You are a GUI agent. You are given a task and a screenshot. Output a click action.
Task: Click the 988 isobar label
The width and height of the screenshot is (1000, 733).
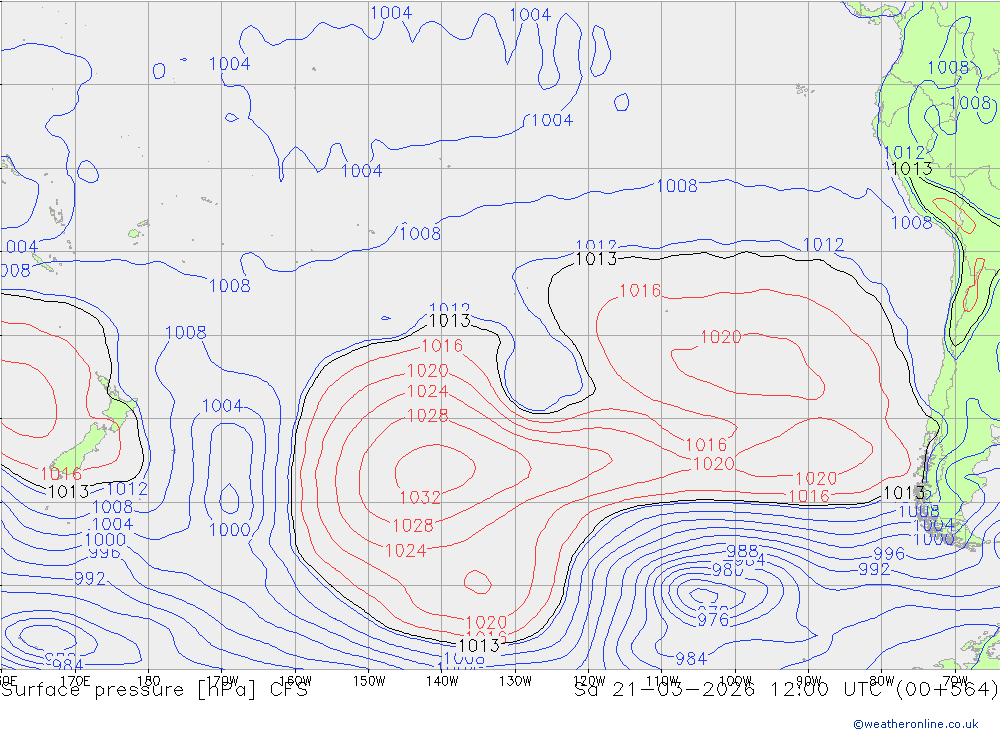pyautogui.click(x=742, y=551)
